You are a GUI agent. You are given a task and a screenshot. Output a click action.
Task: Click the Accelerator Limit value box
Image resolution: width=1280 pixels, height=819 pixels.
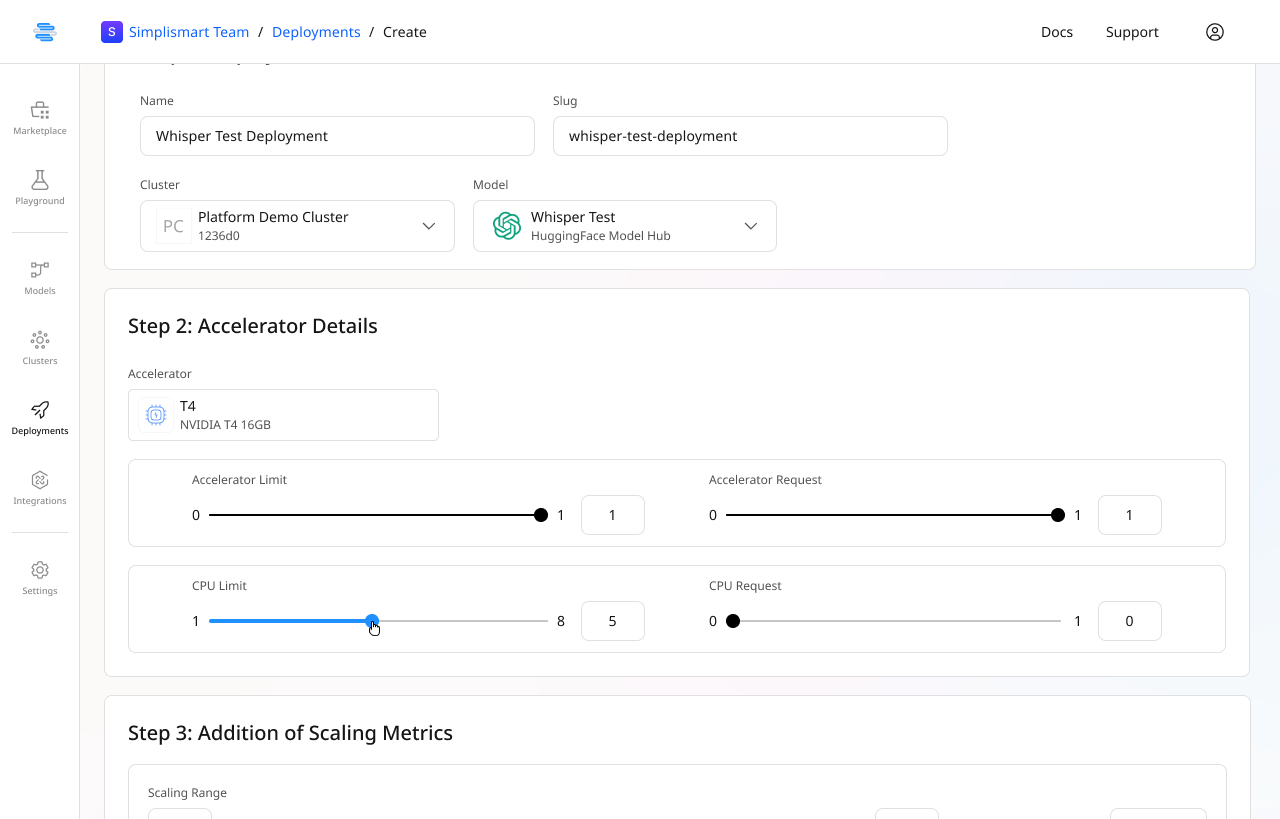tap(613, 515)
